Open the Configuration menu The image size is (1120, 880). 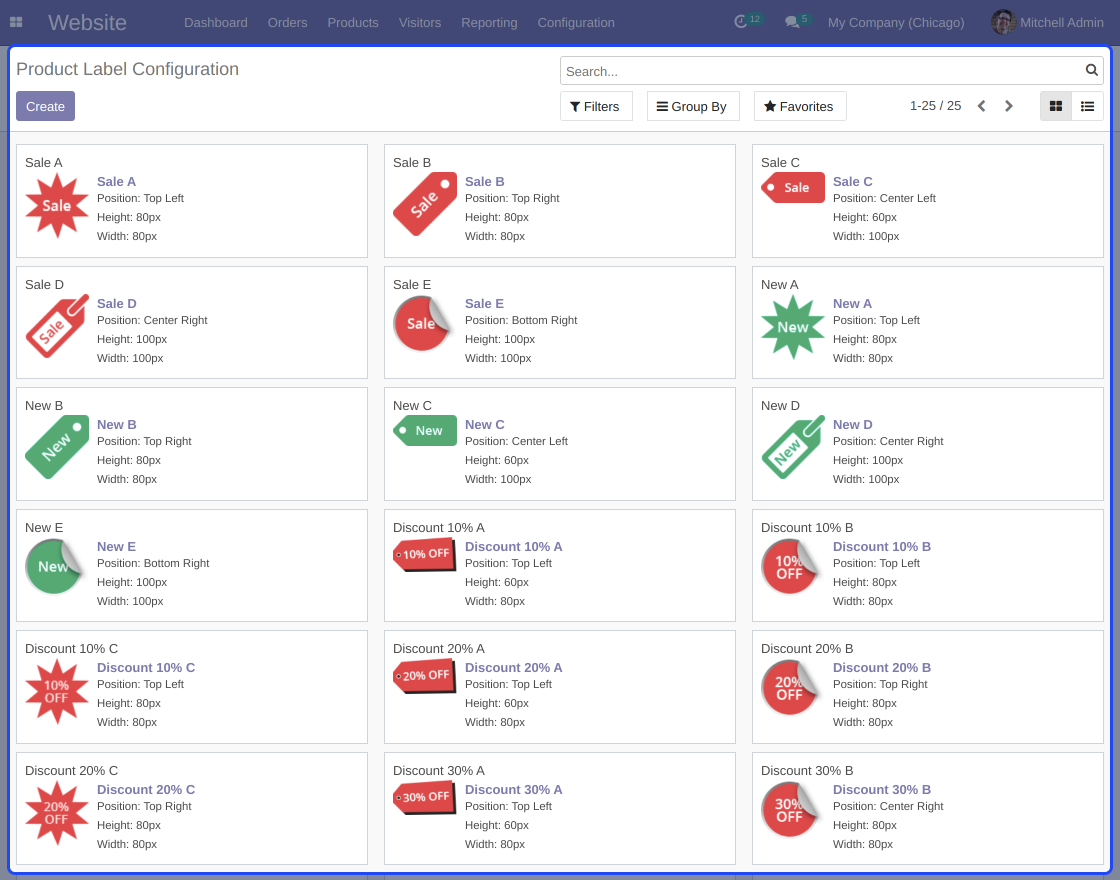(576, 22)
